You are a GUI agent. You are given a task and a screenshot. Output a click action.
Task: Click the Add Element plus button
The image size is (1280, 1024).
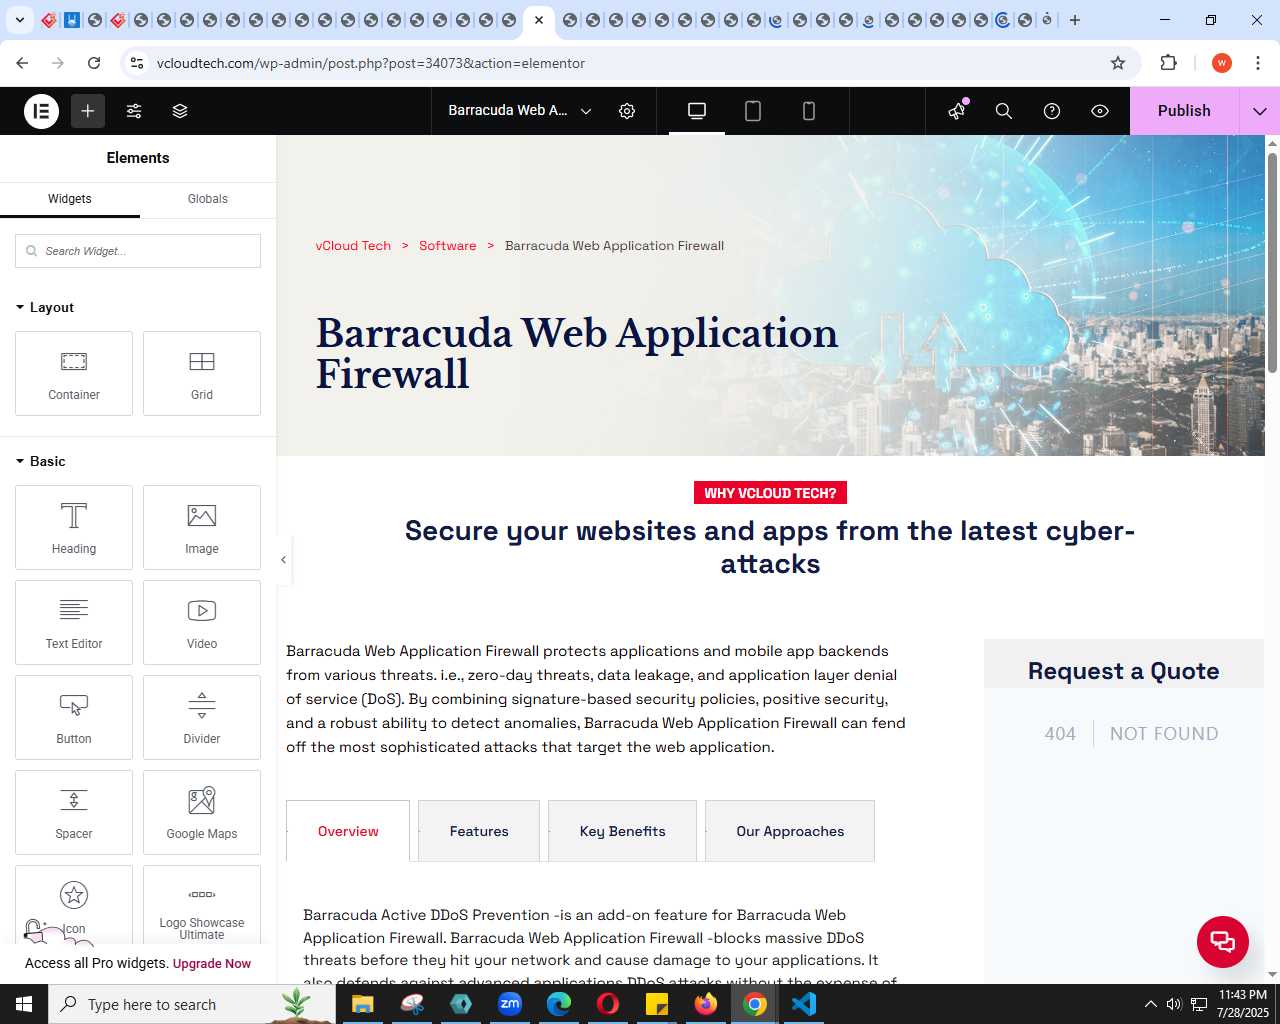click(88, 111)
